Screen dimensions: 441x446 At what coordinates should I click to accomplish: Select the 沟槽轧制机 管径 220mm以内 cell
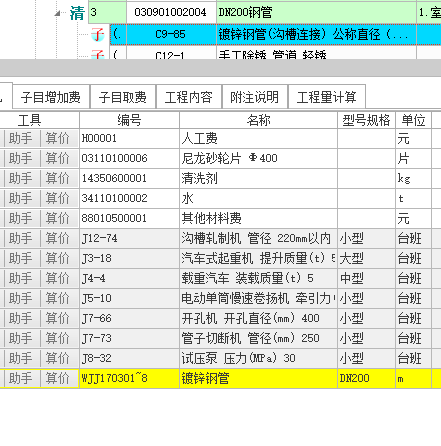[258, 239]
